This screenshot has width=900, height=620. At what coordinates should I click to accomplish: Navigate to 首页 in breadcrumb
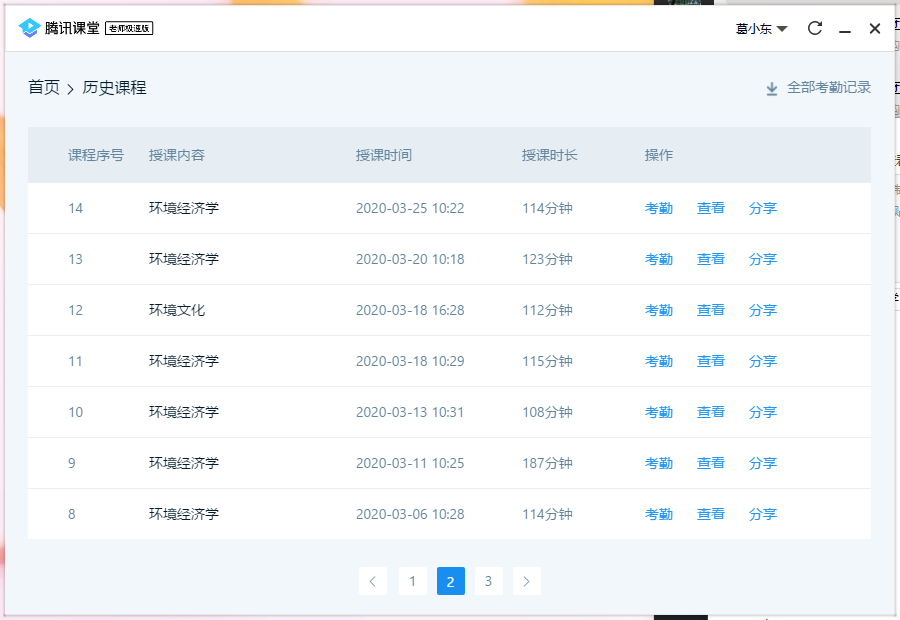pyautogui.click(x=44, y=88)
